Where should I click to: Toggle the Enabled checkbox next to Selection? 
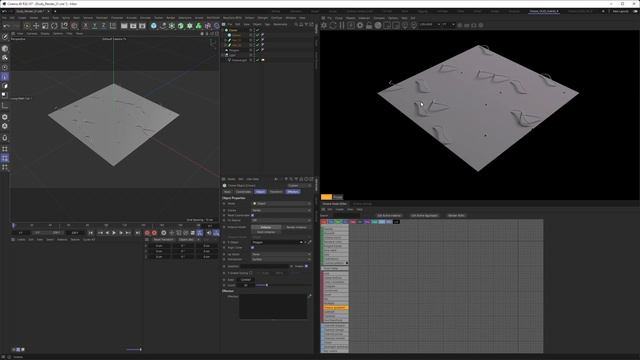[x=307, y=266]
